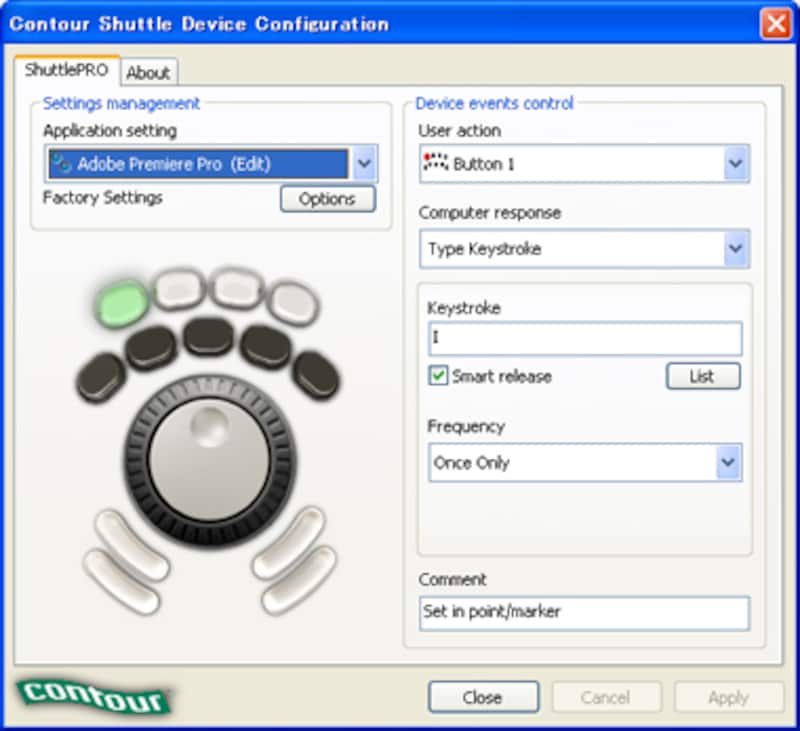Image resolution: width=800 pixels, height=731 pixels.
Task: Open the Computer response dropdown
Action: pyautogui.click(x=736, y=249)
